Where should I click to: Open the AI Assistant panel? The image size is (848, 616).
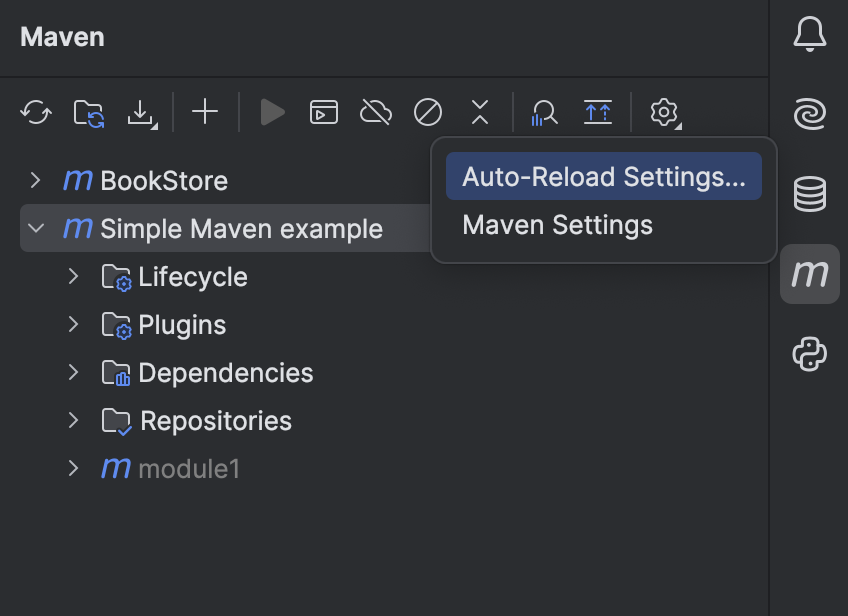[810, 114]
